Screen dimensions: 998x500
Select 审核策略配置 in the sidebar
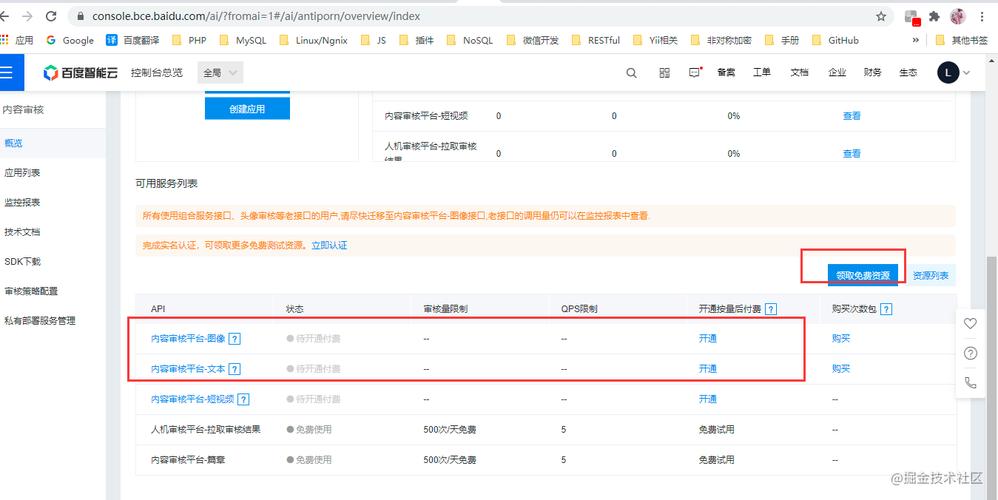coord(53,291)
